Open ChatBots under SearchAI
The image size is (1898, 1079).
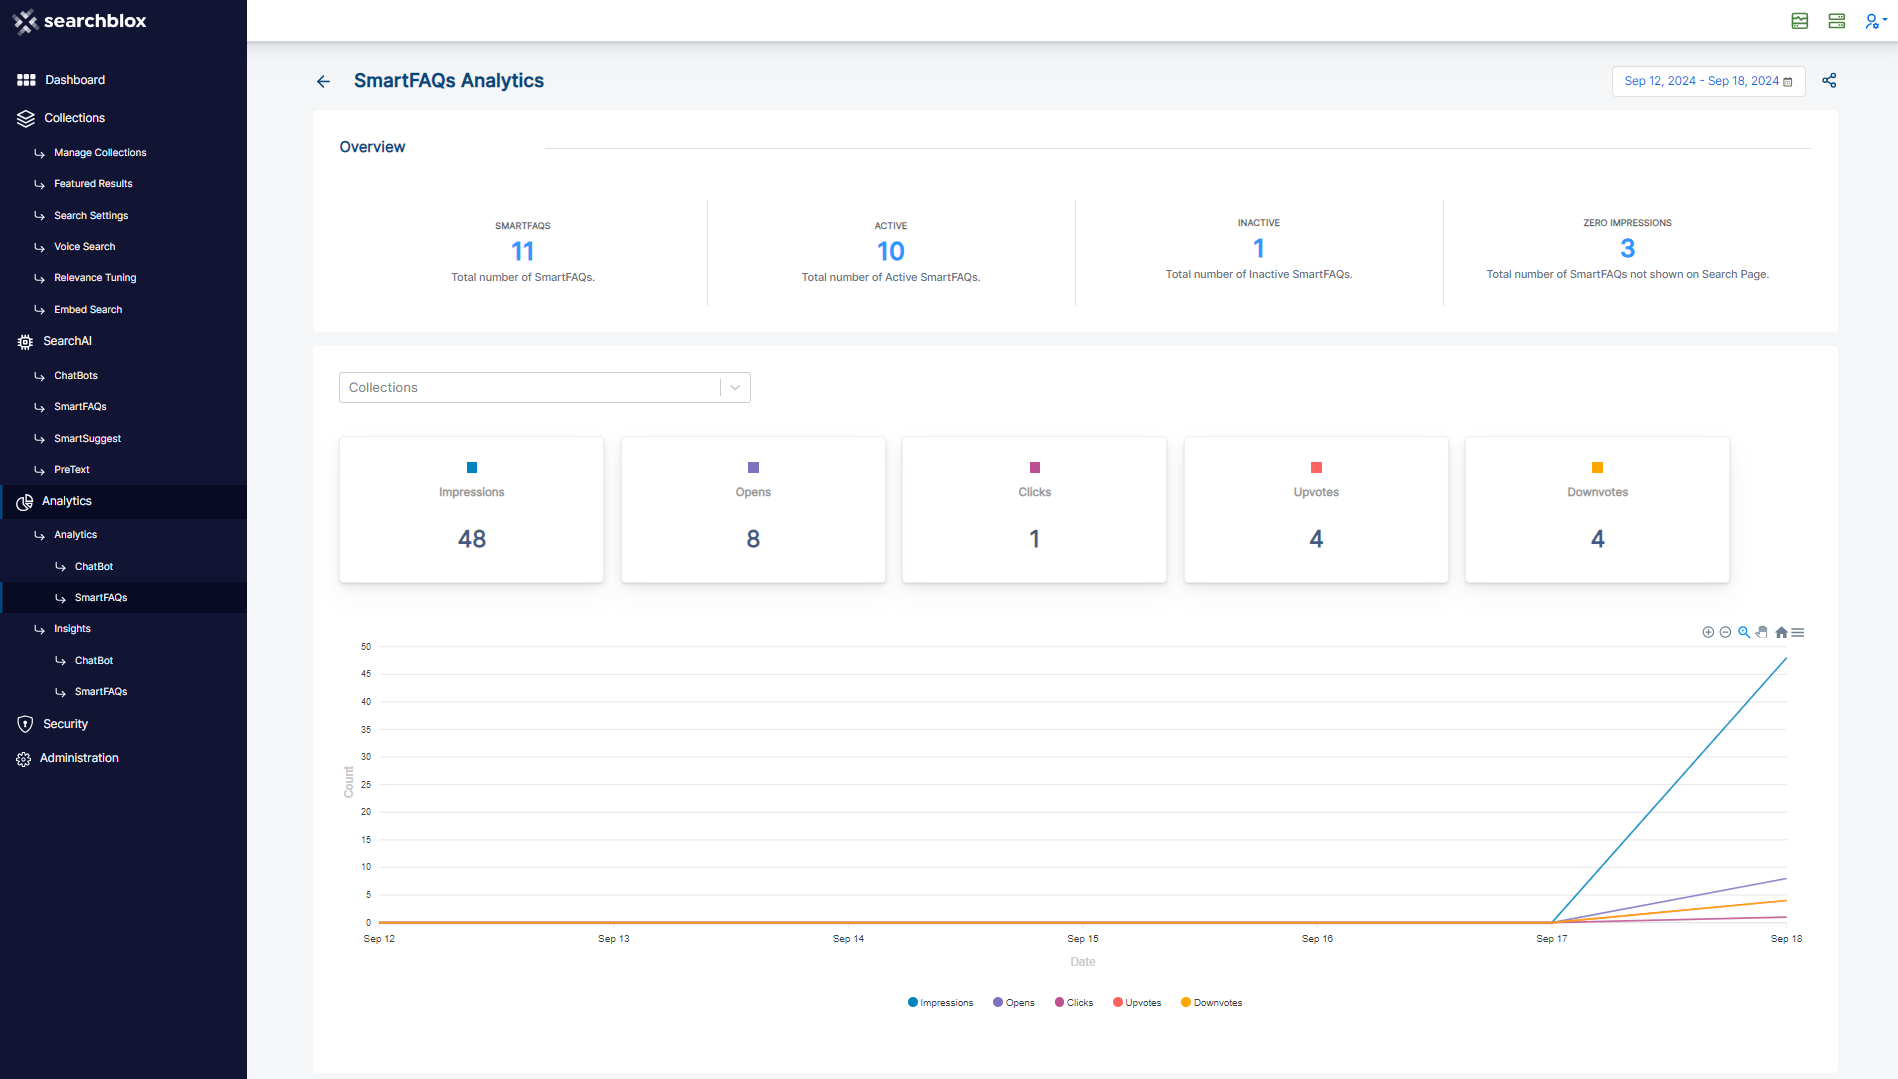tap(76, 376)
